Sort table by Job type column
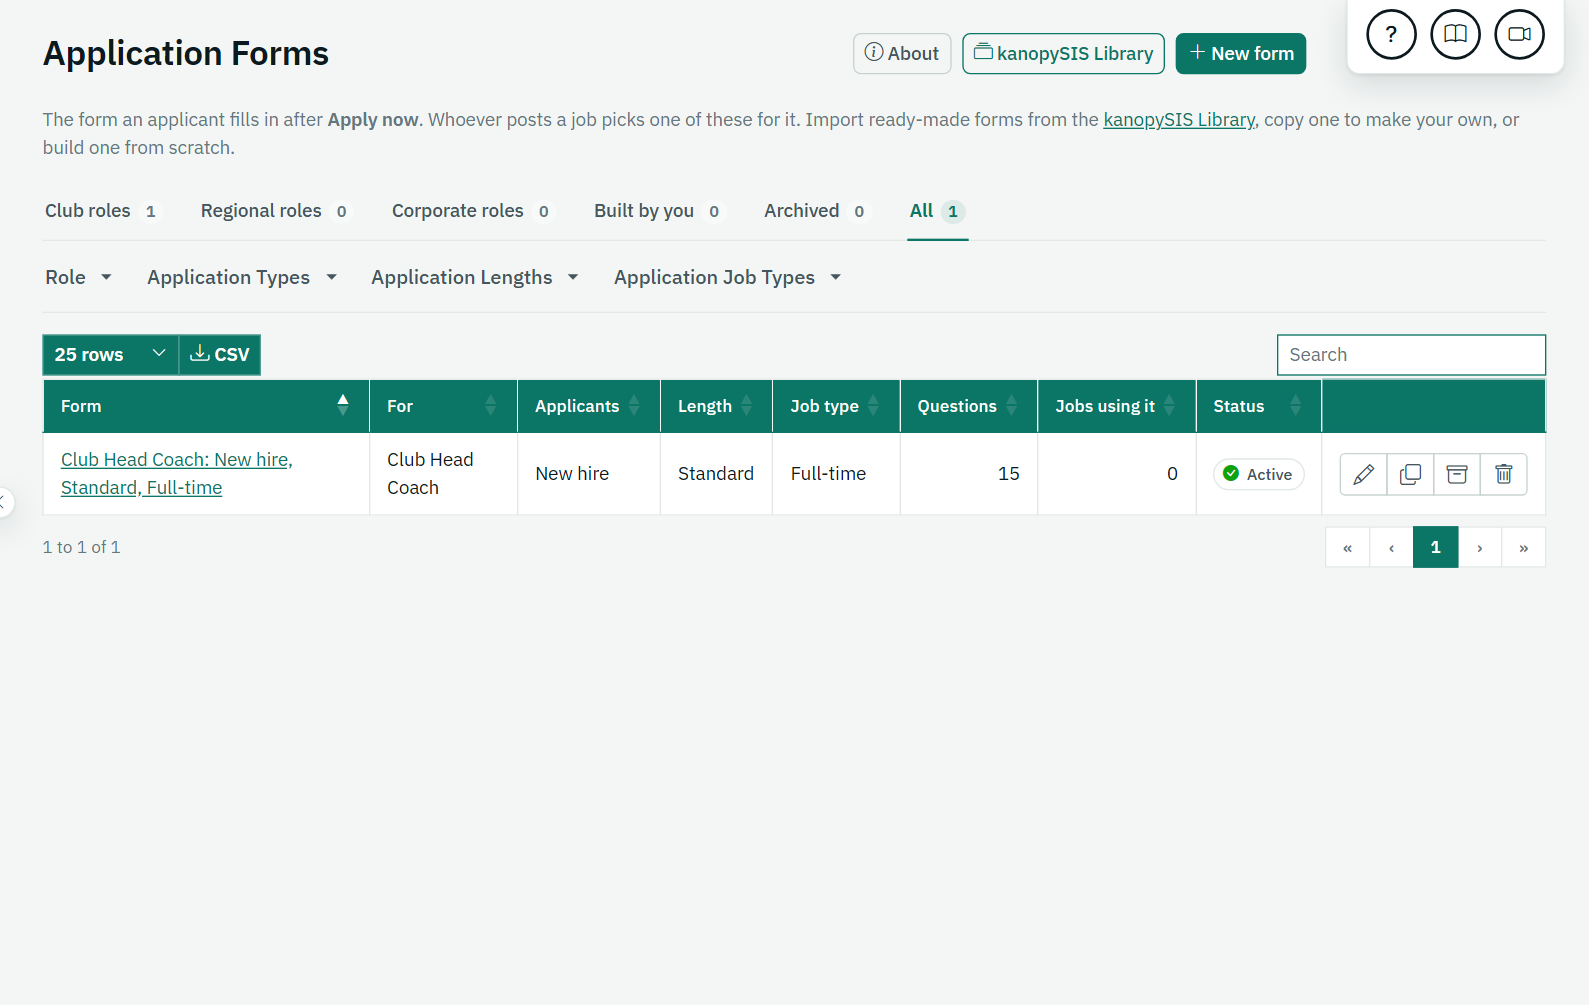1589x1005 pixels. (x=836, y=406)
